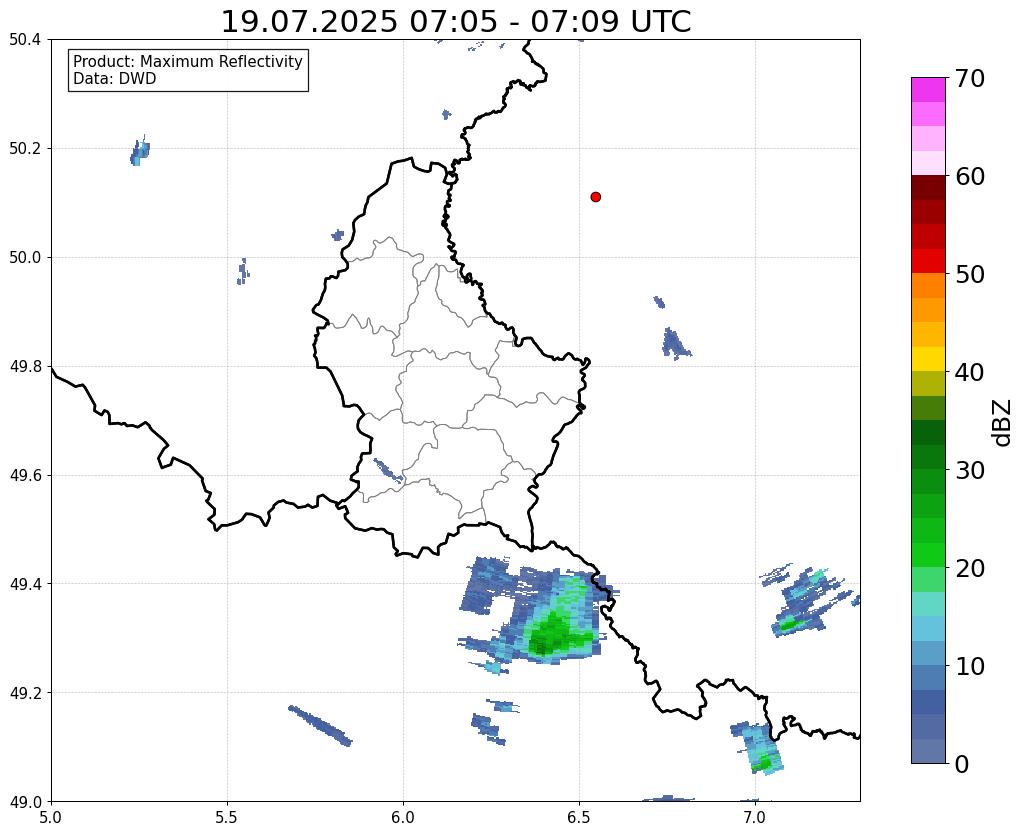Click the 5.5 longitude axis label
The image size is (1023, 834).
click(227, 818)
